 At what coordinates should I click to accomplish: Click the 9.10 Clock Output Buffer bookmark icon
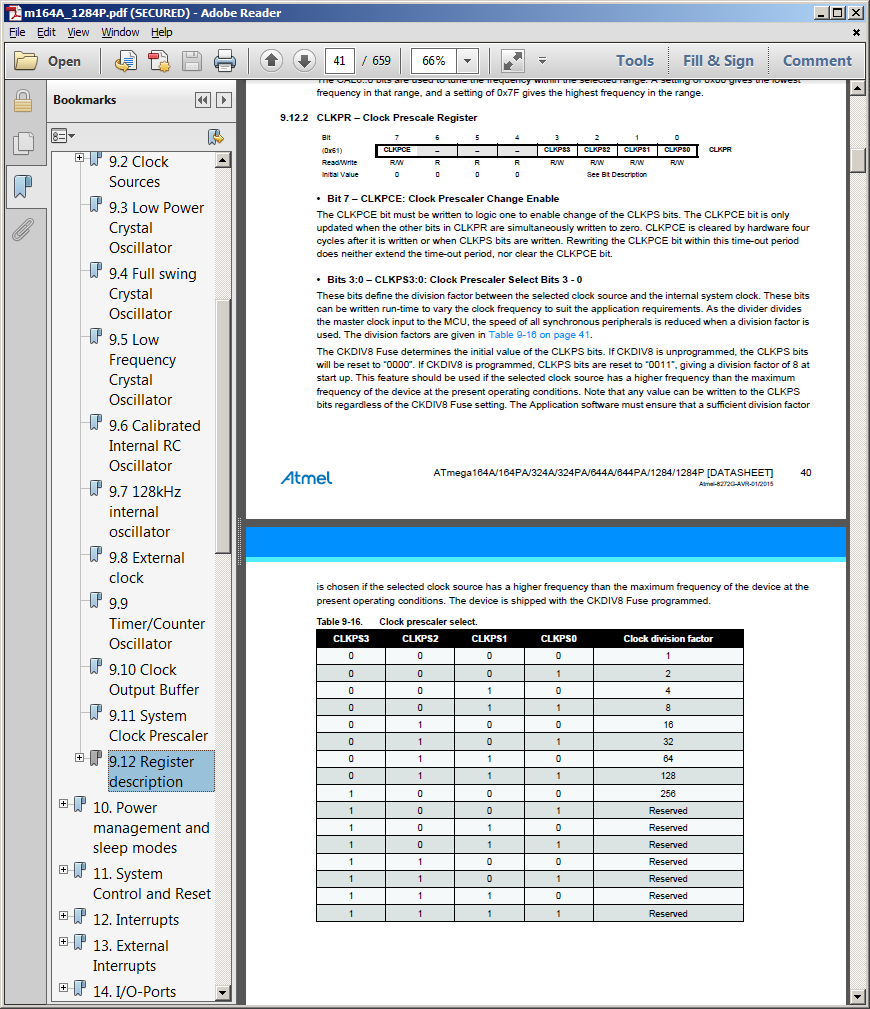click(95, 666)
